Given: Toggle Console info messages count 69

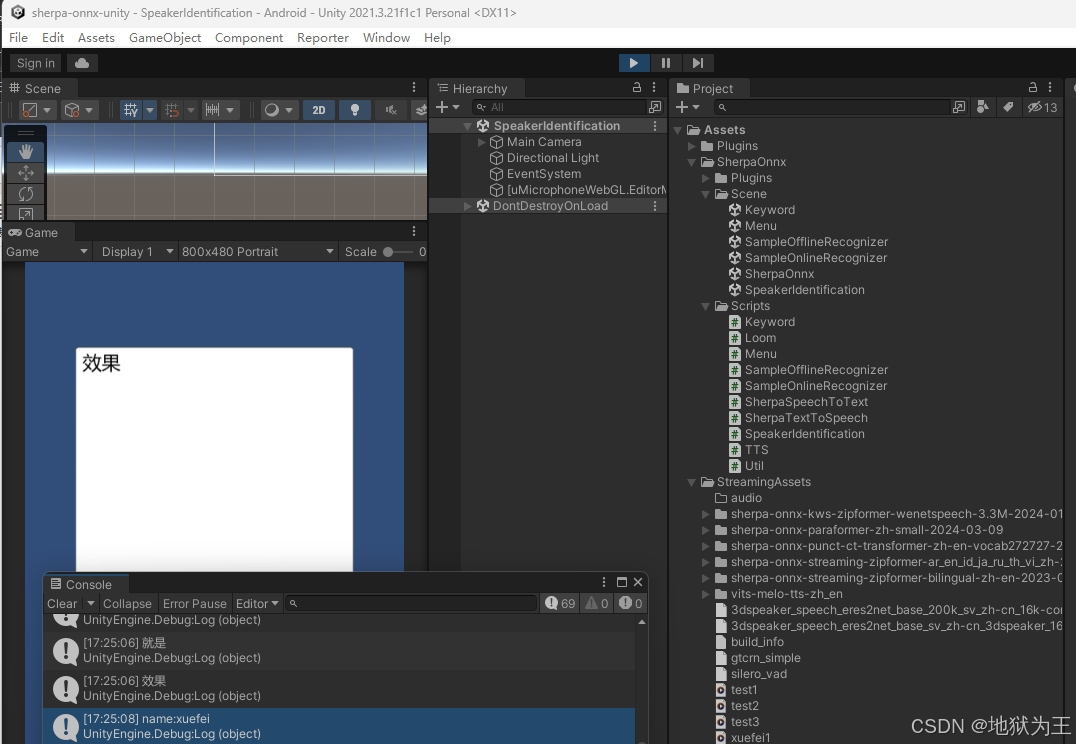Looking at the screenshot, I should point(560,603).
